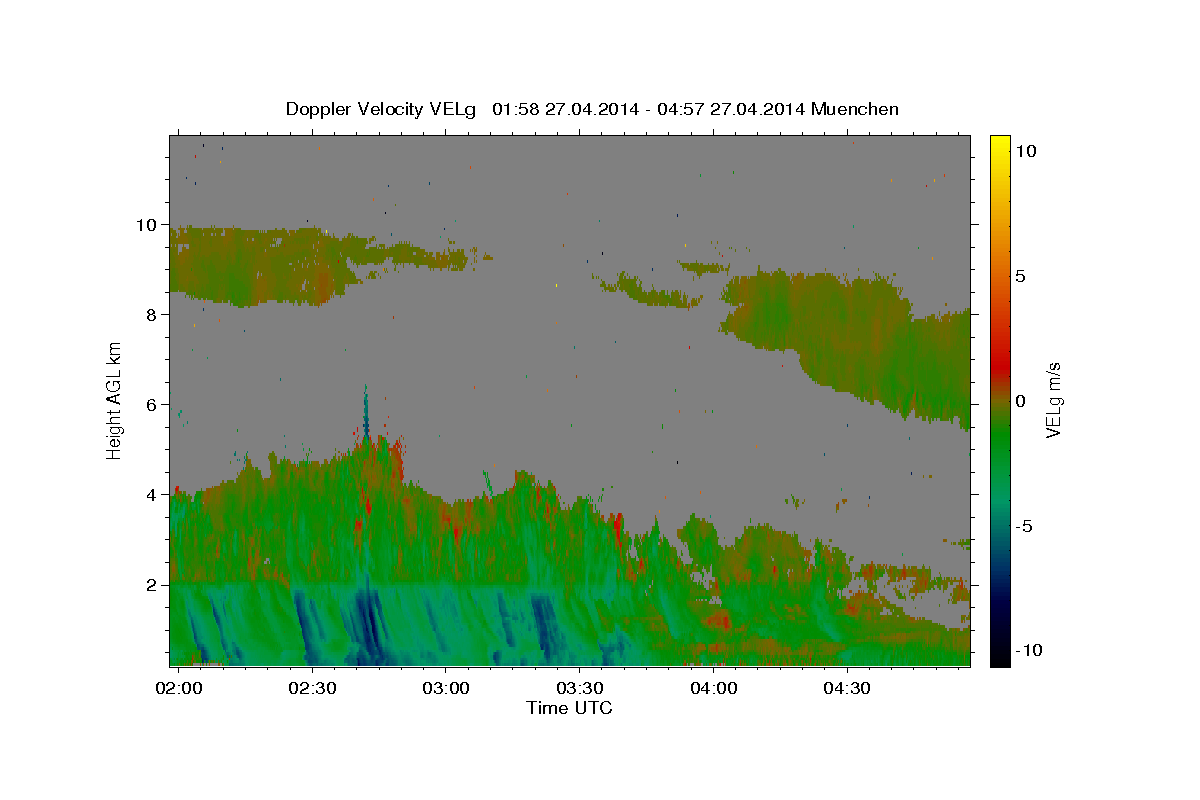
Task: Click the 02:30 time tick label
Action: point(311,689)
